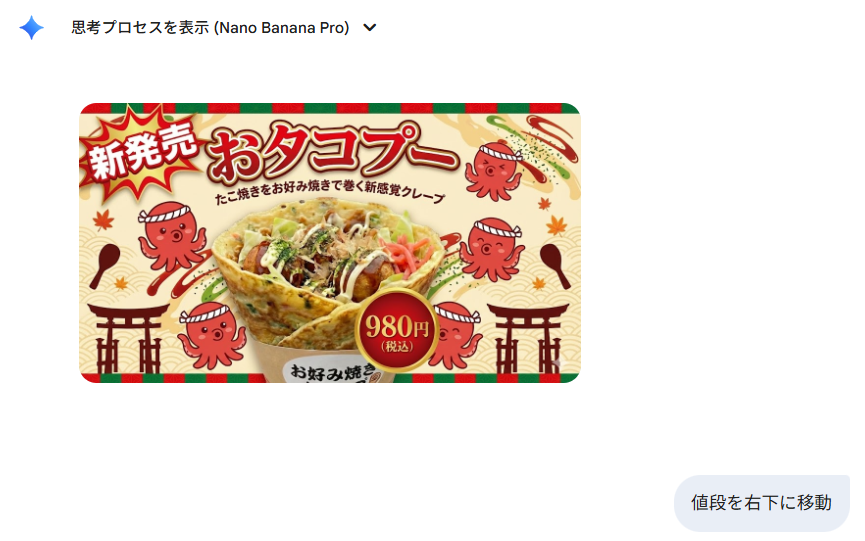The height and width of the screenshot is (541, 865).
Task: Click the blue Gemini sparkle icon
Action: tap(31, 28)
